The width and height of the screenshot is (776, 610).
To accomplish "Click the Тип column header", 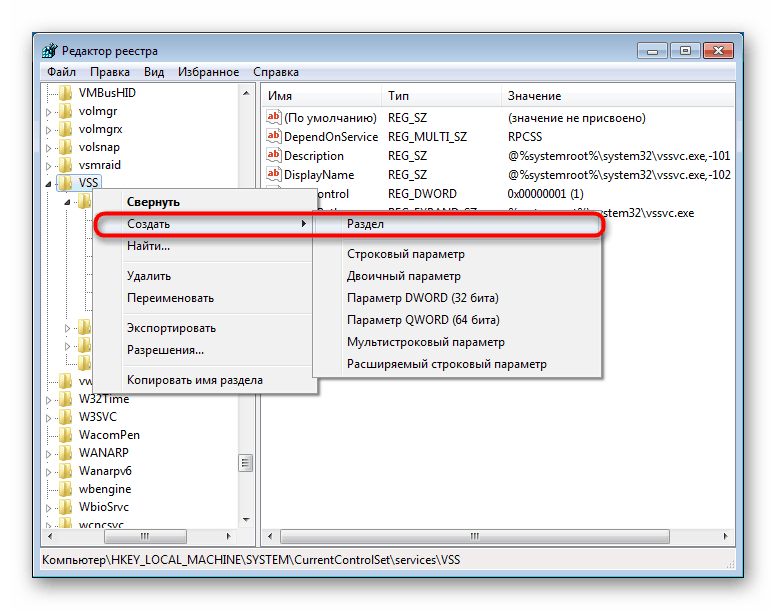I will coord(442,95).
